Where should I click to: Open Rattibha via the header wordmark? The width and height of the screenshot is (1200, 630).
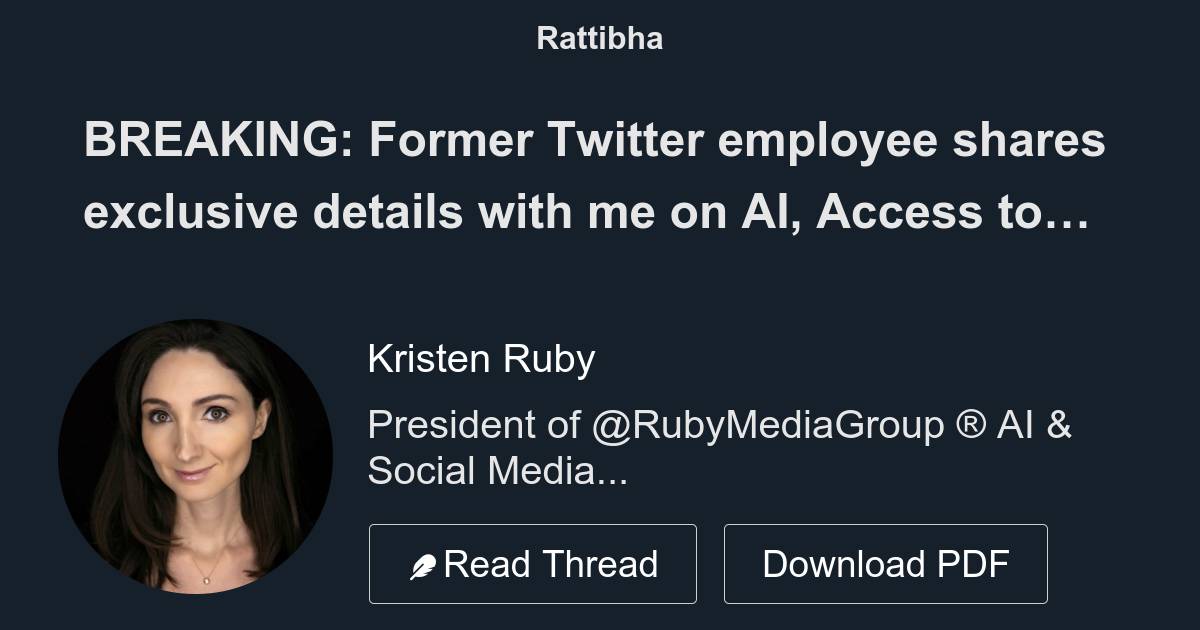click(599, 39)
